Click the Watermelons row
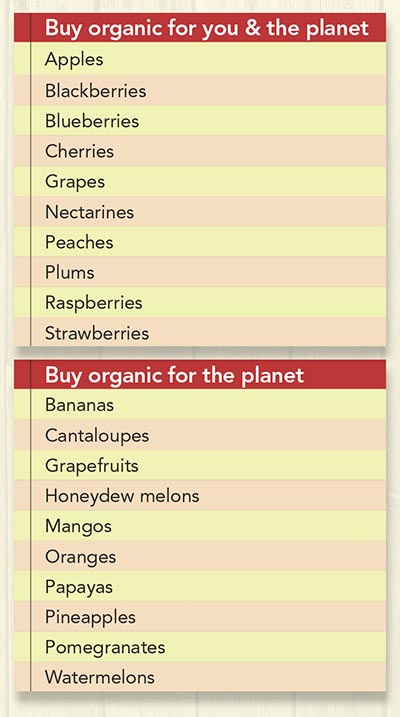Viewport: 400px width, 717px height. tap(200, 677)
